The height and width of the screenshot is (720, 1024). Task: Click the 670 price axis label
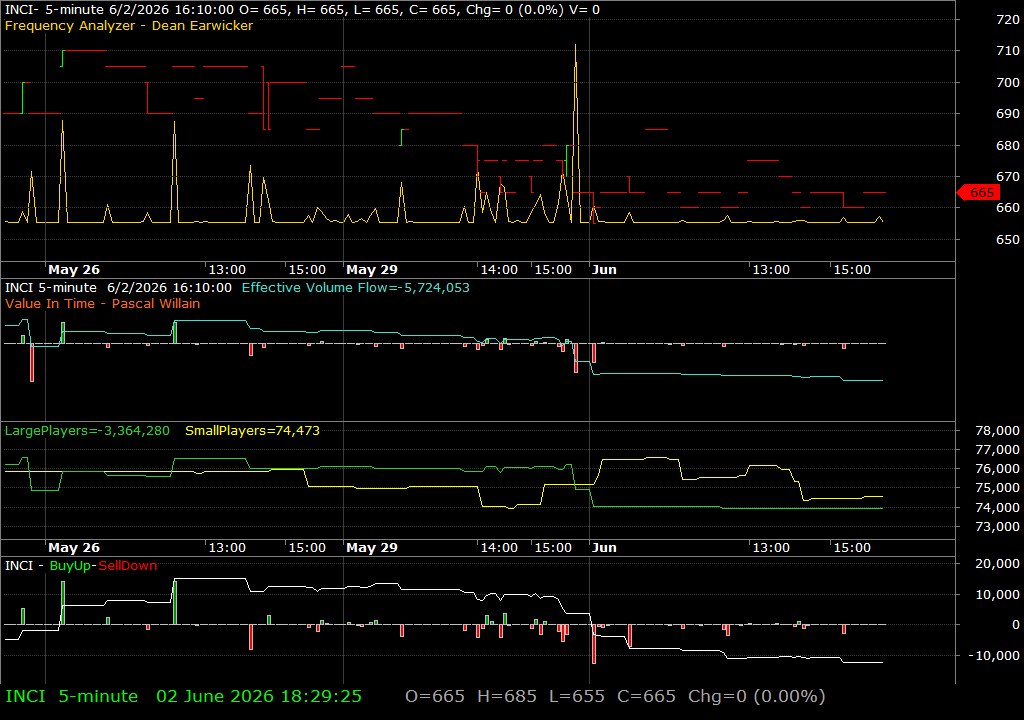click(1008, 176)
